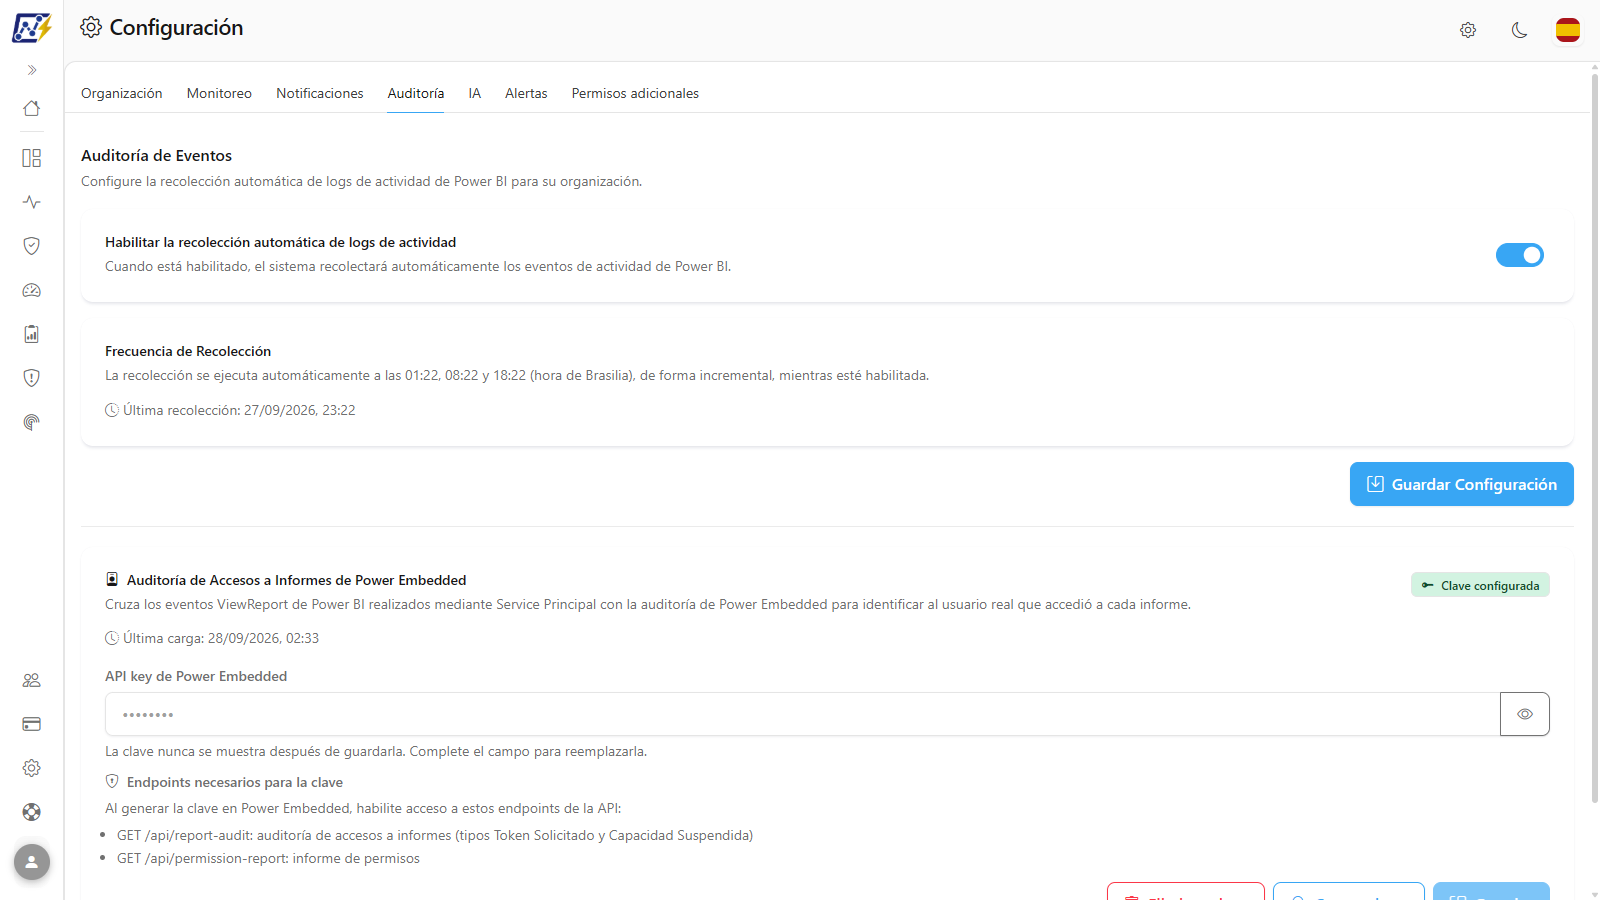Open the activity pulse icon in sidebar
This screenshot has width=1600, height=900.
tap(32, 202)
